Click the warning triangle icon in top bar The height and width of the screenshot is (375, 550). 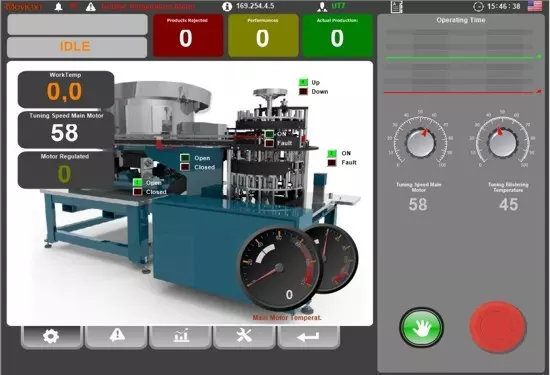tap(90, 7)
